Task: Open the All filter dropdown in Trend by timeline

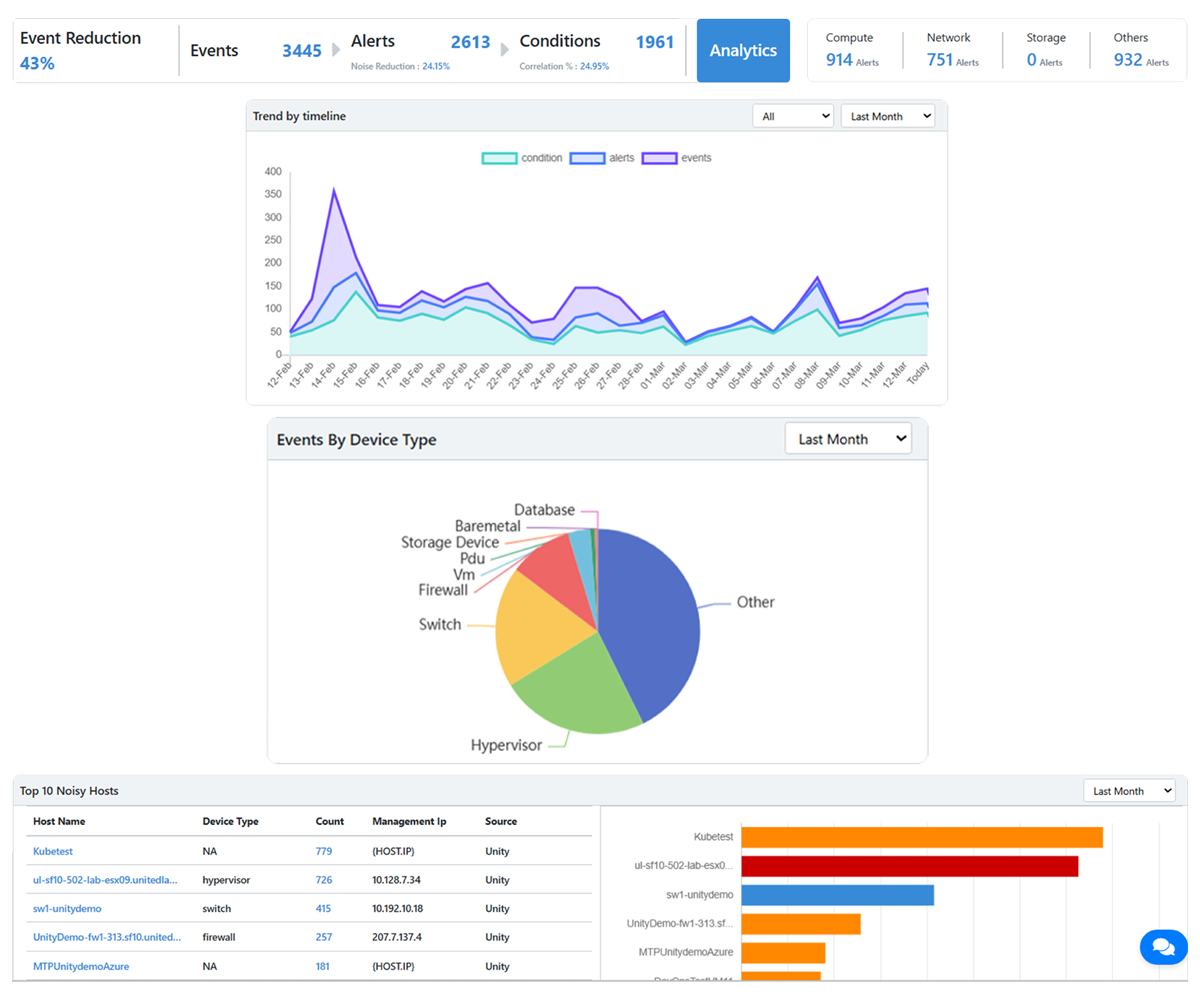Action: [793, 116]
